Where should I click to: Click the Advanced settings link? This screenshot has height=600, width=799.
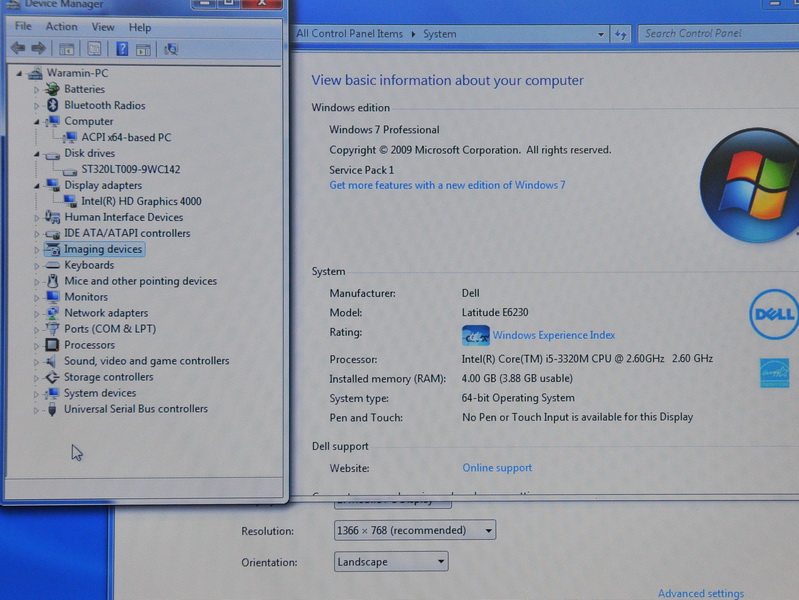pyautogui.click(x=701, y=593)
